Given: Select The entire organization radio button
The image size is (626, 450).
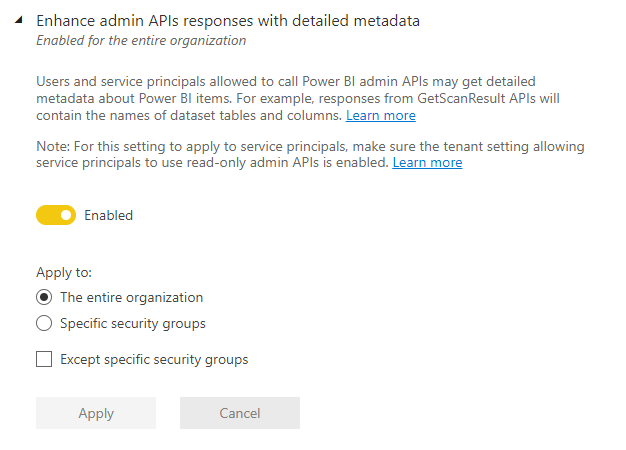Looking at the screenshot, I should (44, 297).
